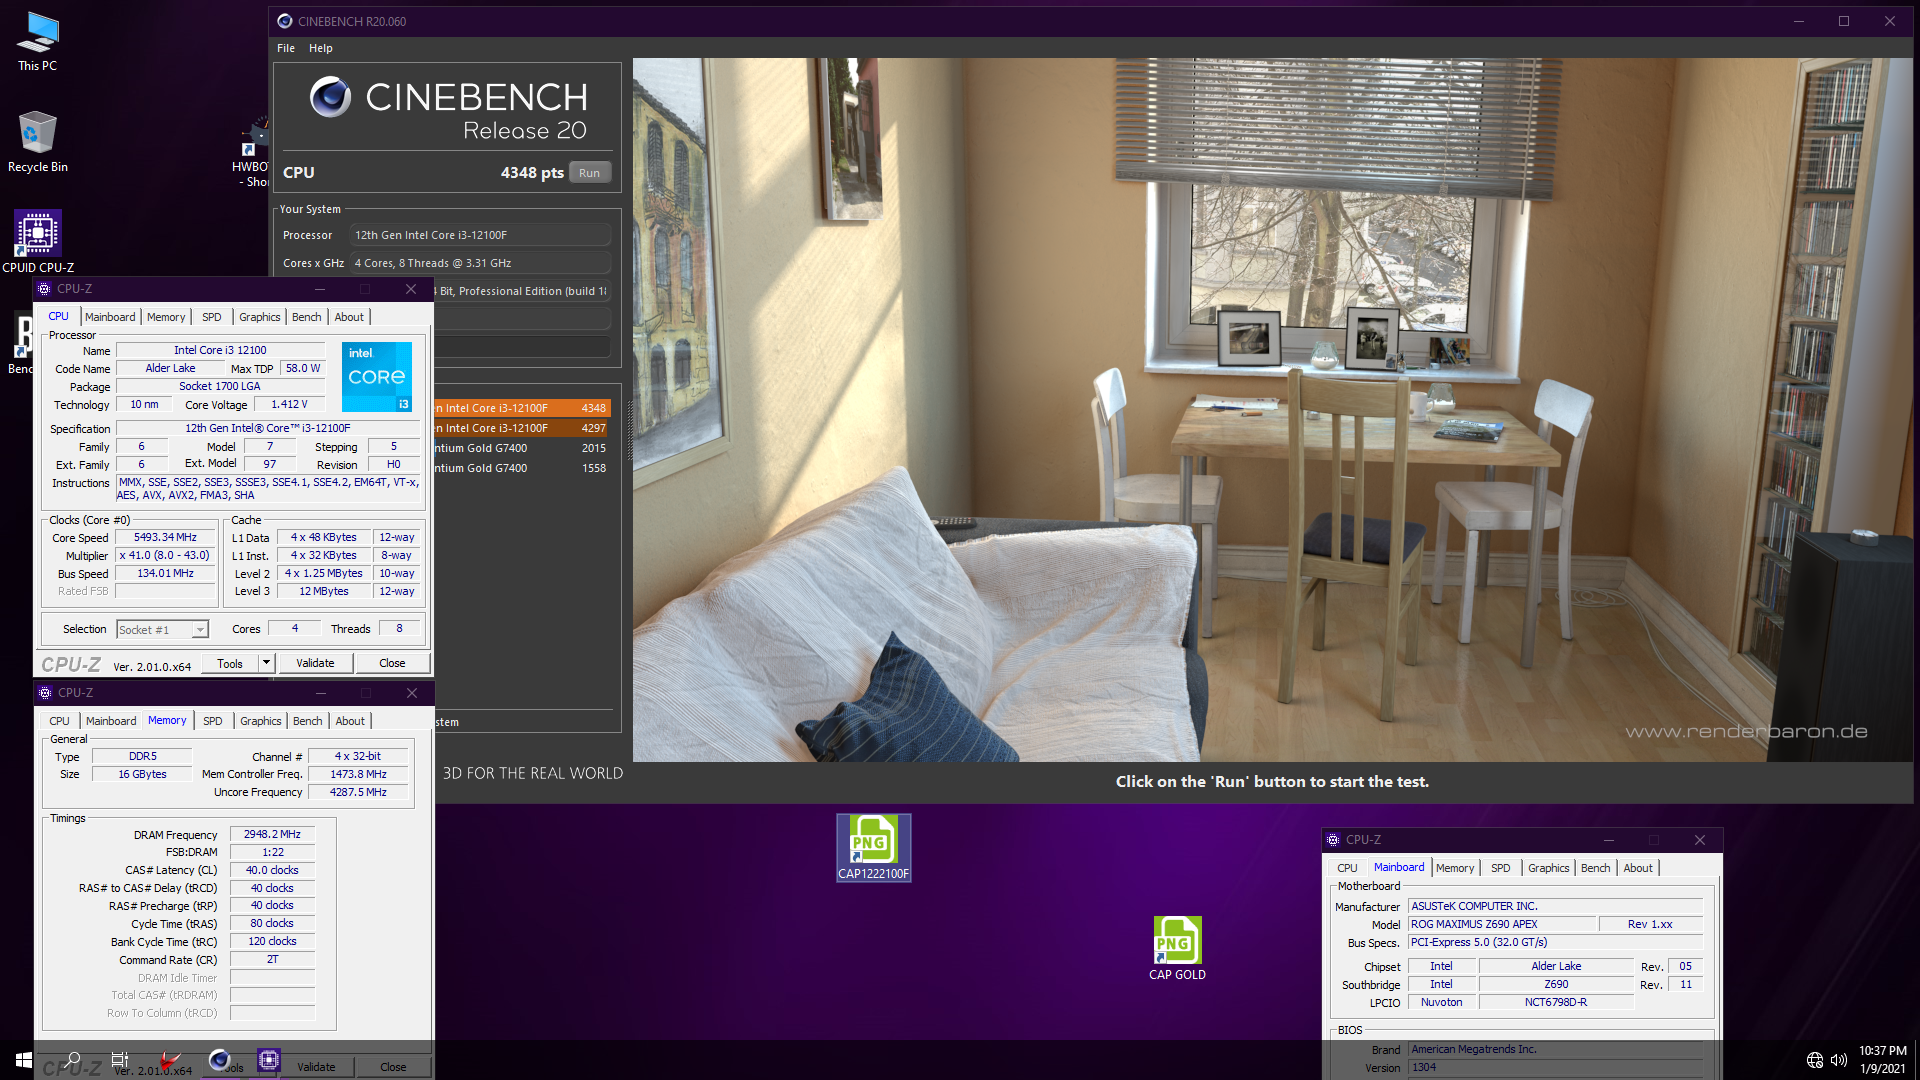Click Close in the CPU-Z CPU window
Image resolution: width=1920 pixels, height=1080 pixels.
(x=392, y=663)
